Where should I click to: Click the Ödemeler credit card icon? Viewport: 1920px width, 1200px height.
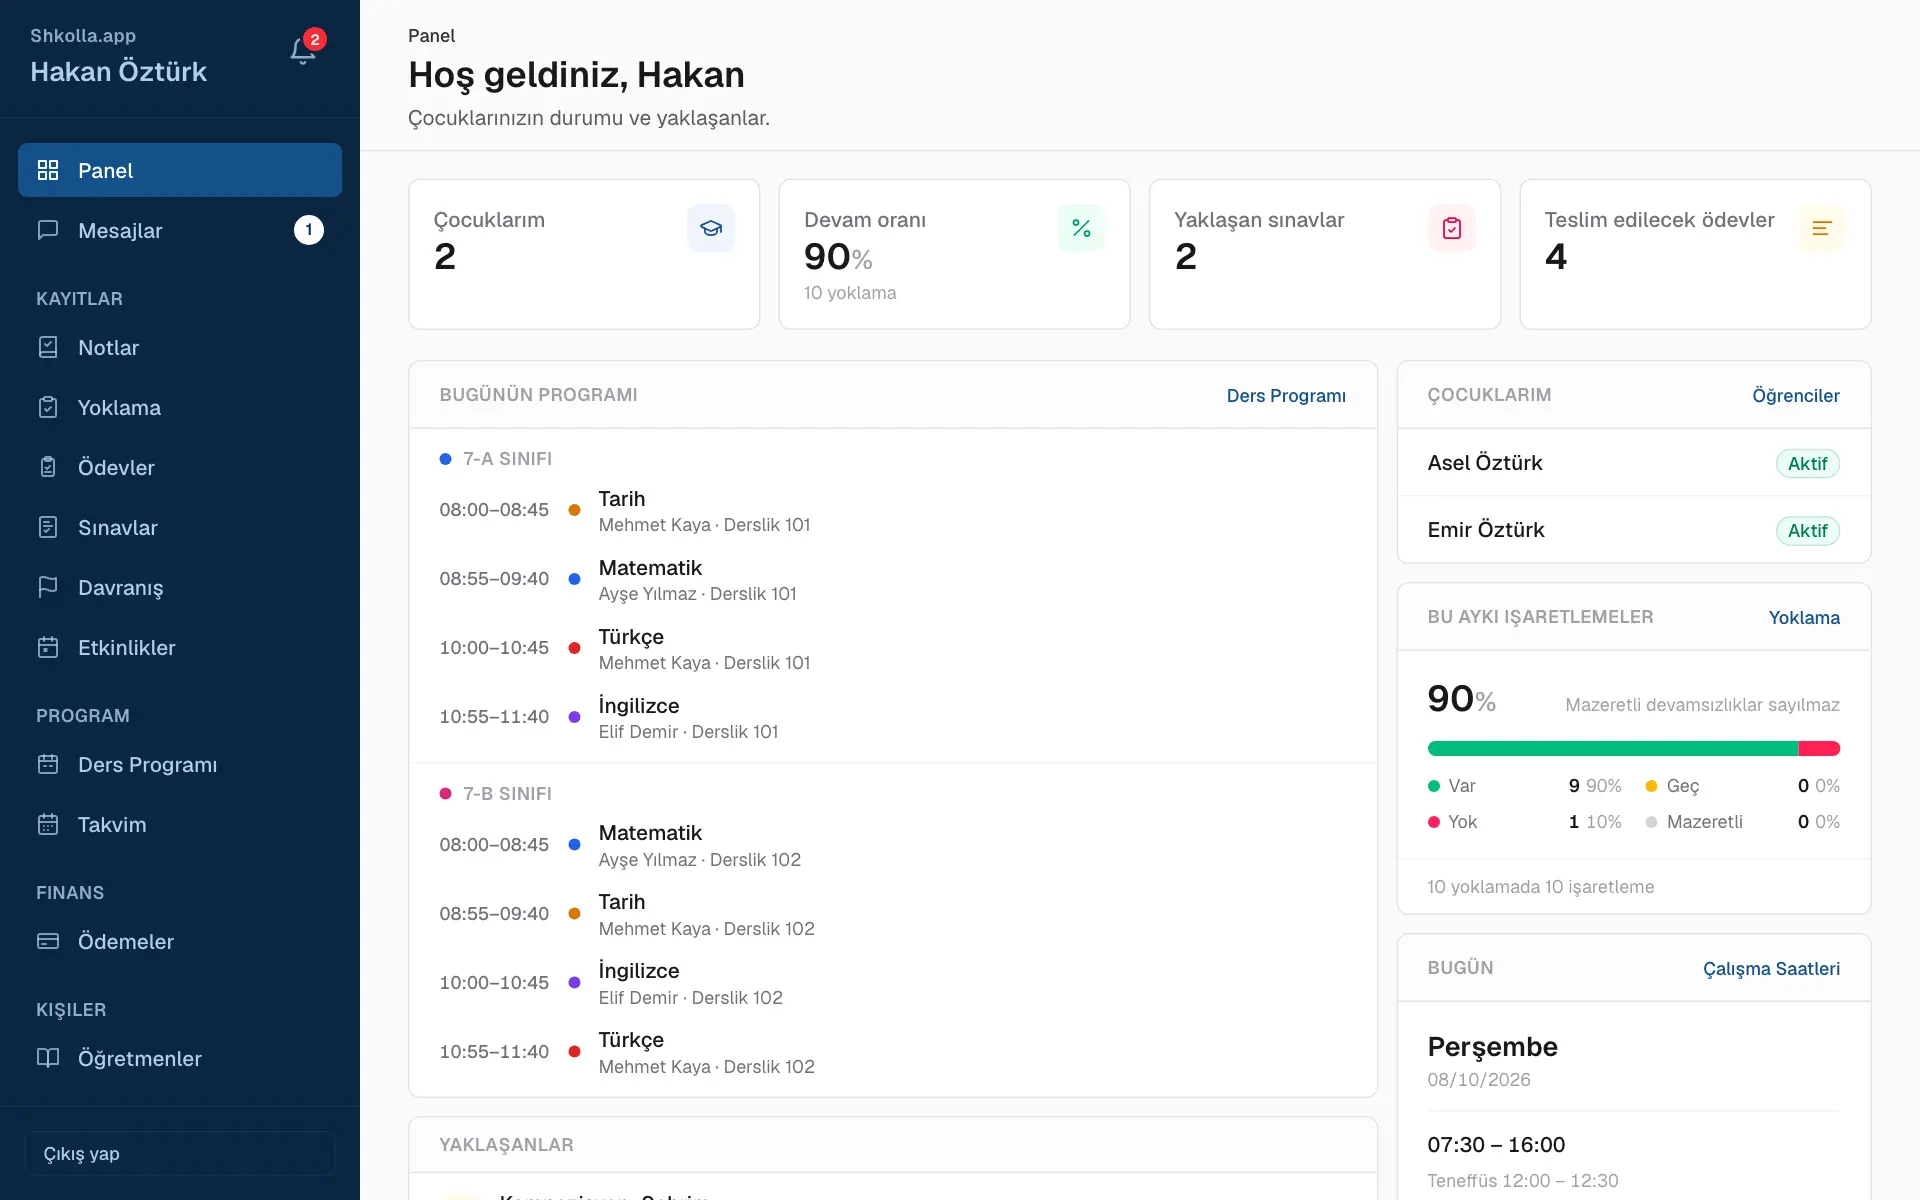(48, 941)
